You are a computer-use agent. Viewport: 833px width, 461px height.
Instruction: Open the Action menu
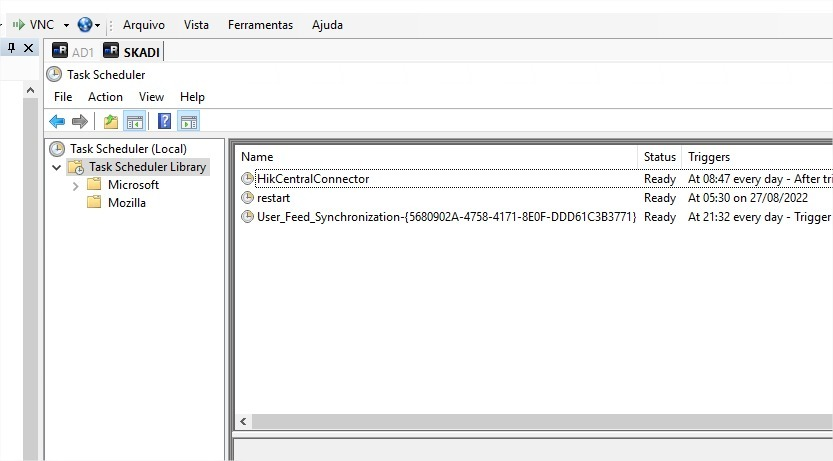coord(105,97)
